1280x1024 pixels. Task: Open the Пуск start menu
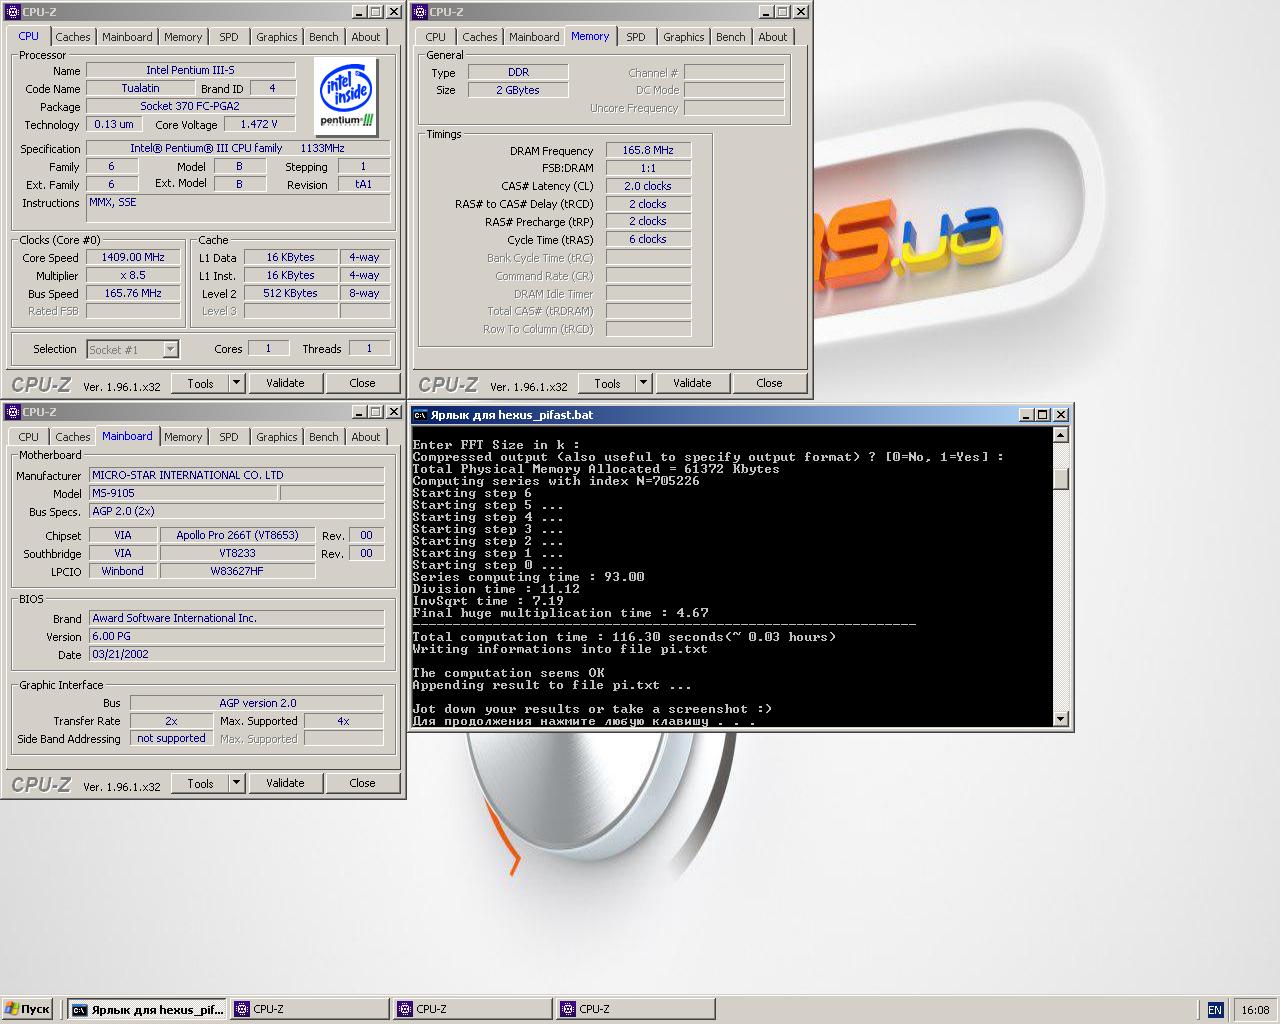(27, 1009)
